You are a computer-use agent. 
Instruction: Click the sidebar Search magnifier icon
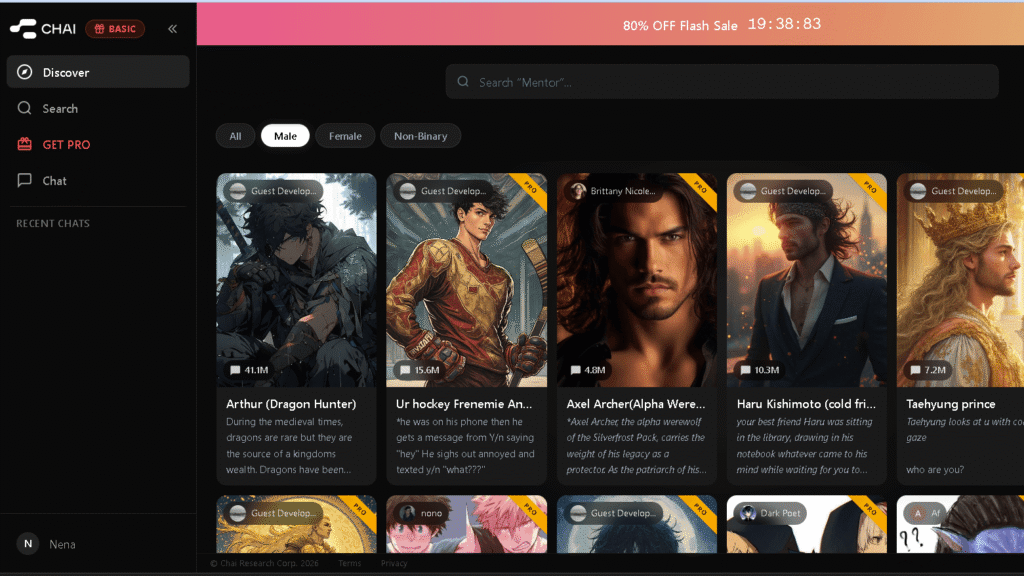(25, 108)
